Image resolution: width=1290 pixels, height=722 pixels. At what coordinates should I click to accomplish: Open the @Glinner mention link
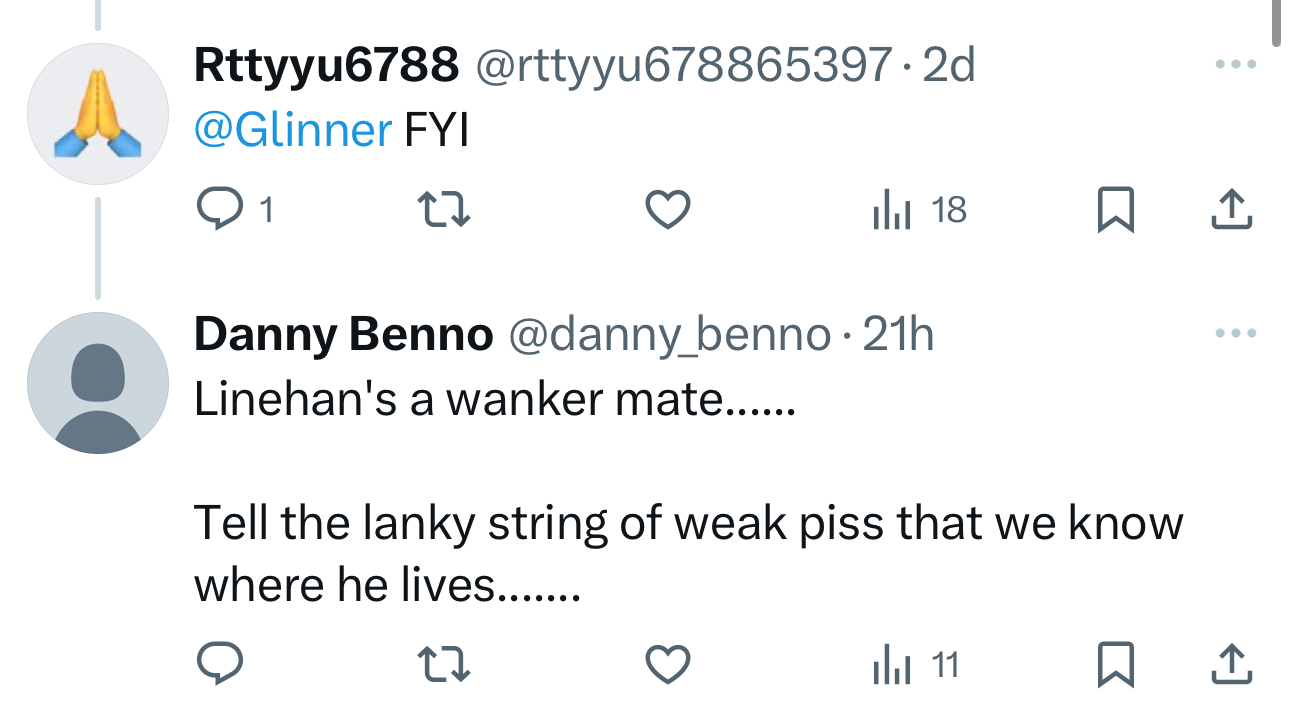[x=293, y=130]
